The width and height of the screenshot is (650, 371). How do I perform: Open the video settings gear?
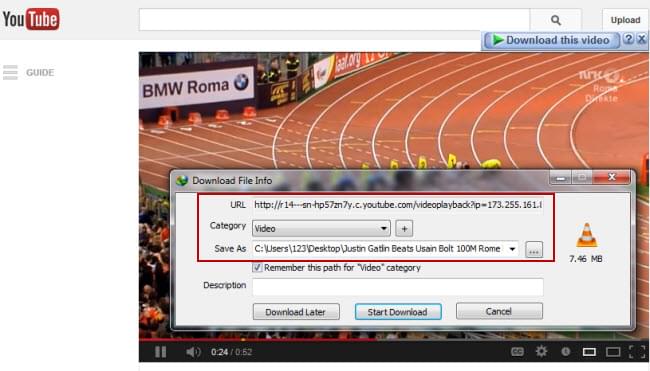541,352
